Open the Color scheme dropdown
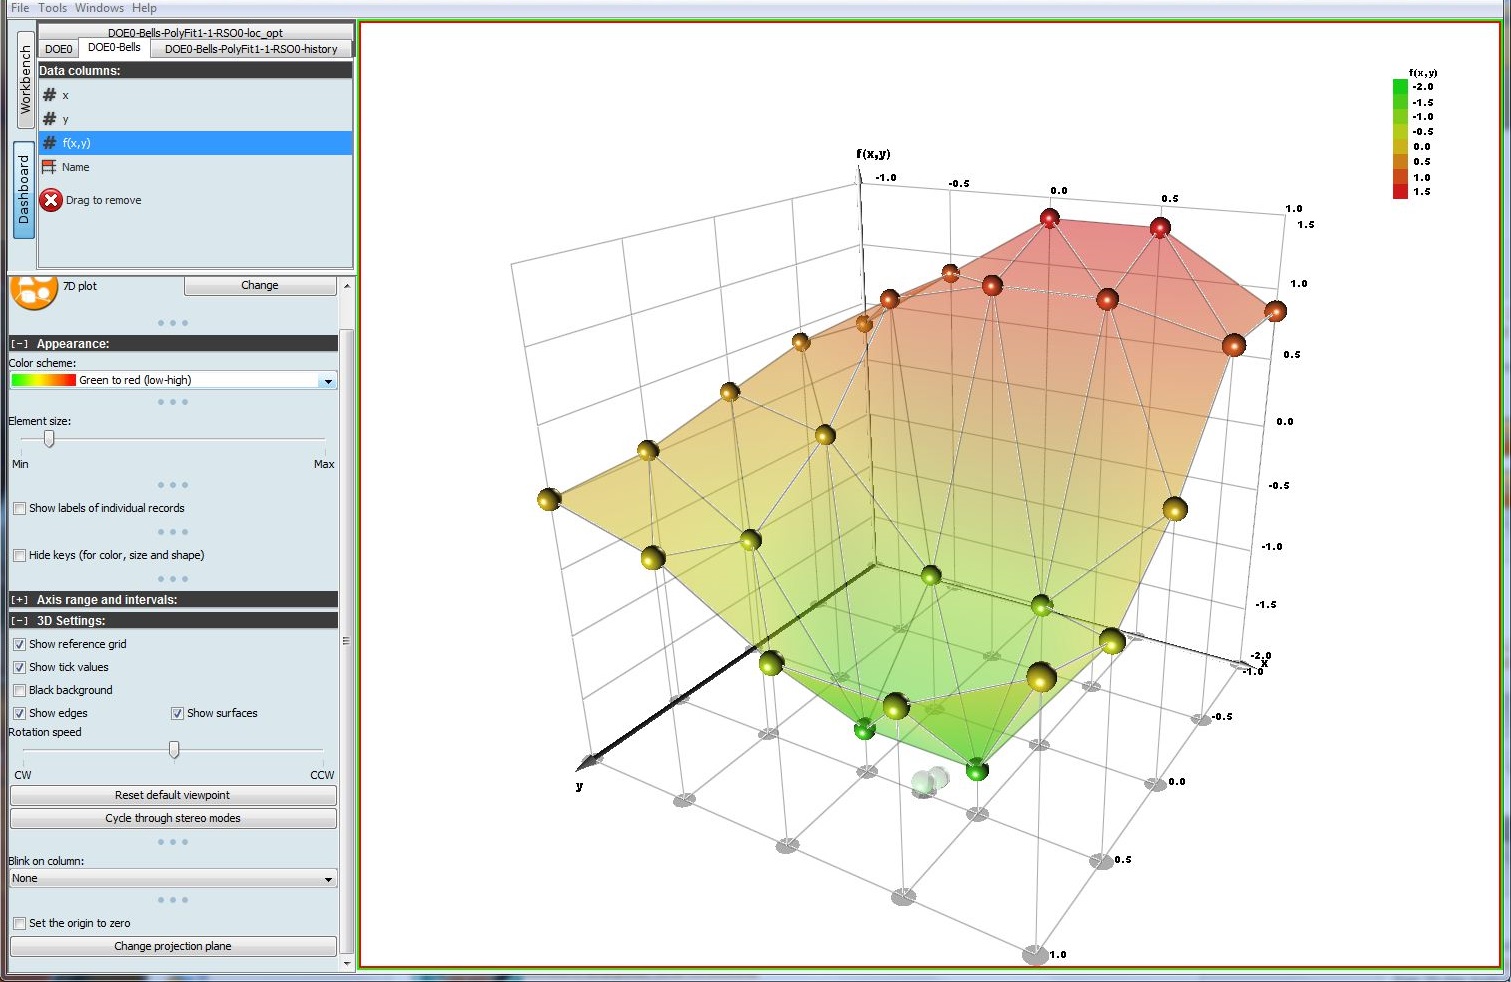Viewport: 1511px width, 982px height. [x=327, y=381]
